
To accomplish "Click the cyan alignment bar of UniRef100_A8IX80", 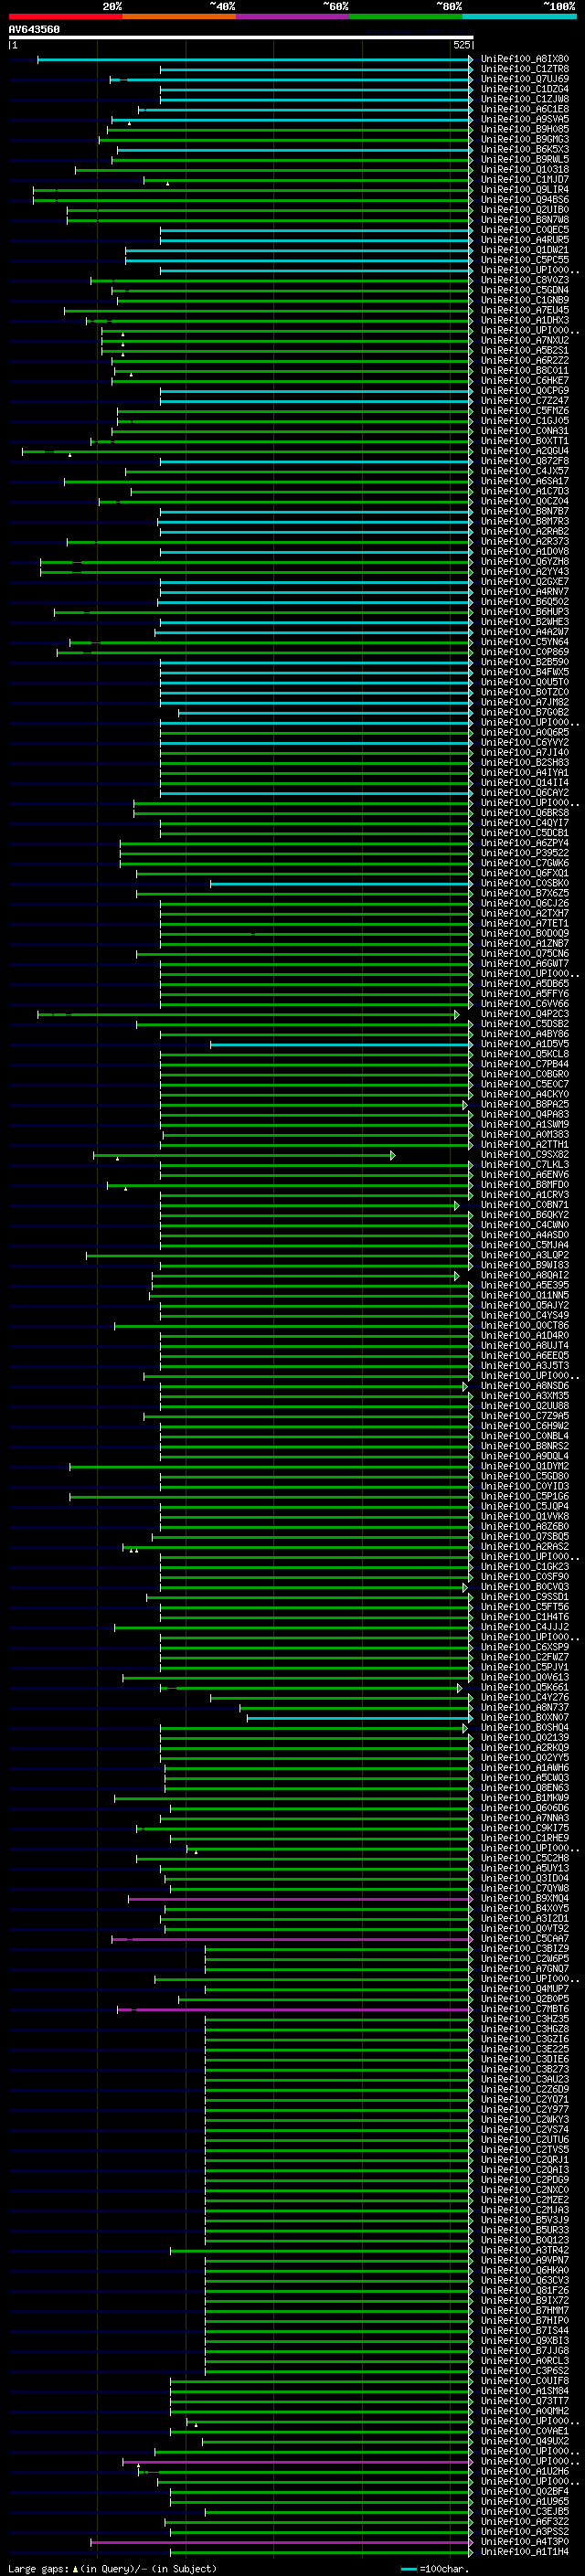I will [x=255, y=60].
